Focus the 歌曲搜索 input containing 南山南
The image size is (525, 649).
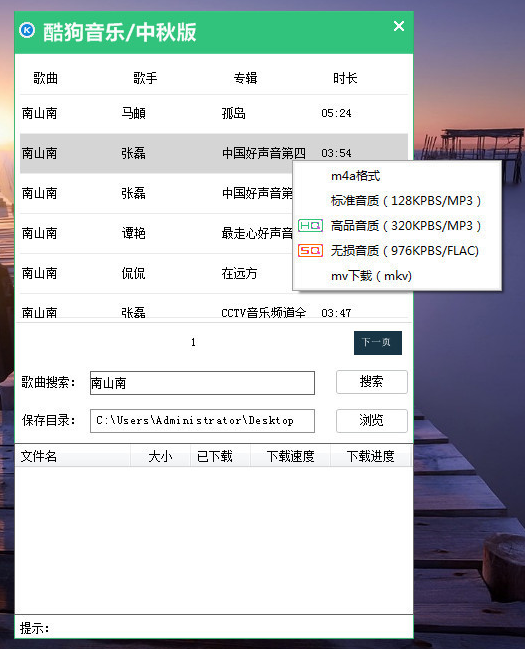point(202,383)
